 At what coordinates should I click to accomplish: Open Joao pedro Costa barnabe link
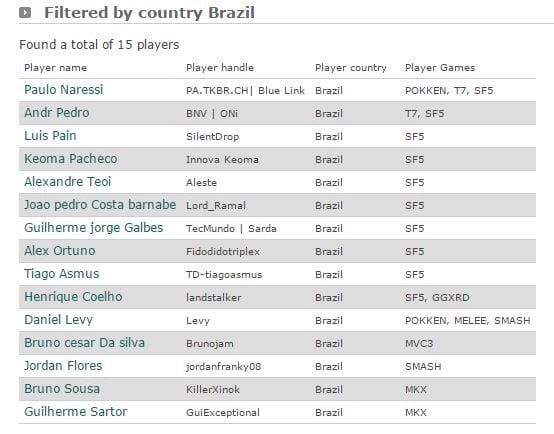point(100,205)
